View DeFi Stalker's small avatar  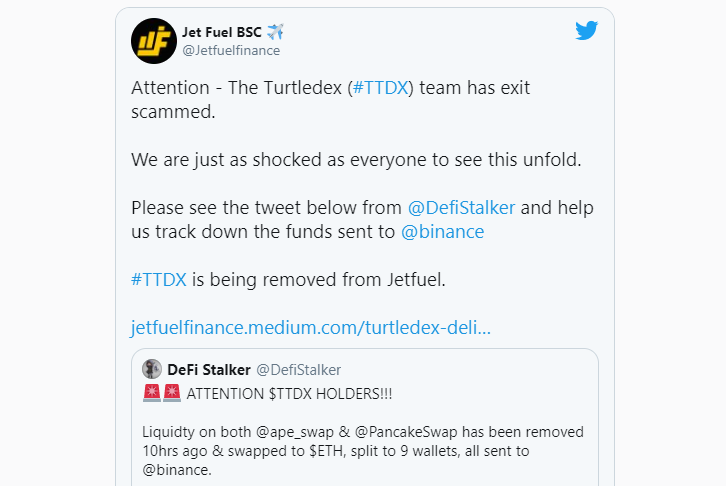(x=152, y=369)
